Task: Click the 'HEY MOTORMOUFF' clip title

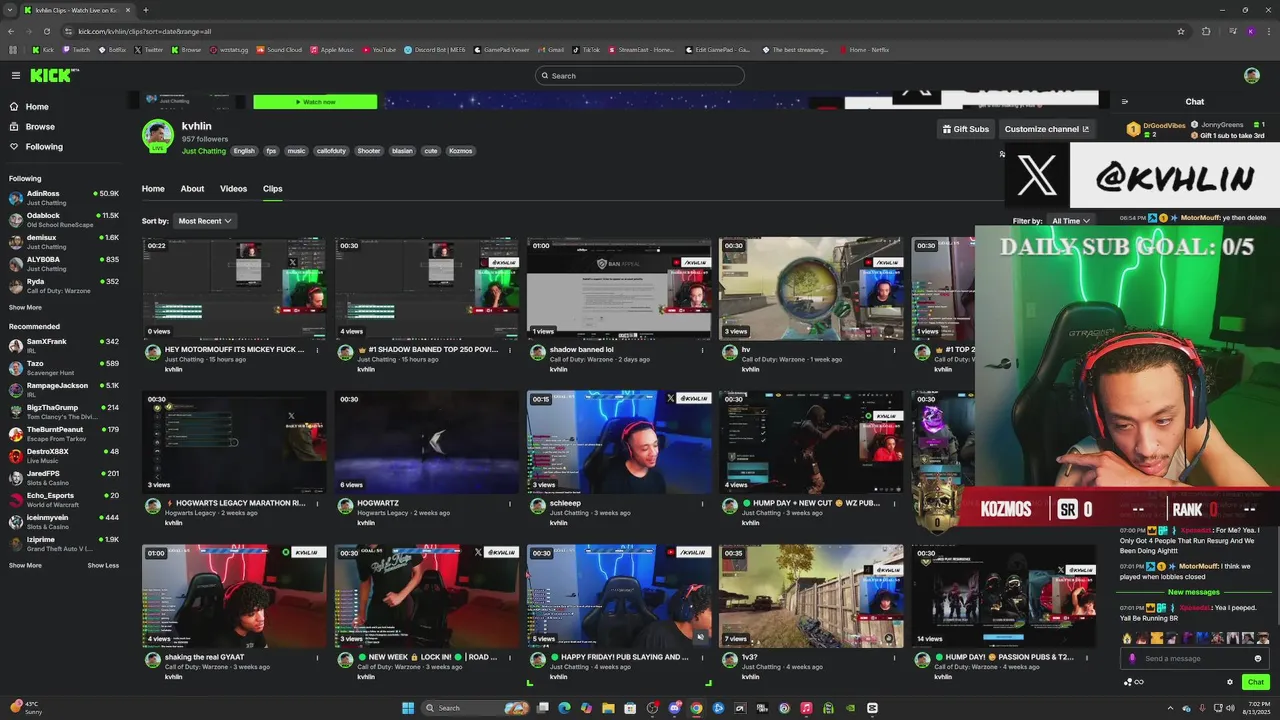Action: point(235,350)
